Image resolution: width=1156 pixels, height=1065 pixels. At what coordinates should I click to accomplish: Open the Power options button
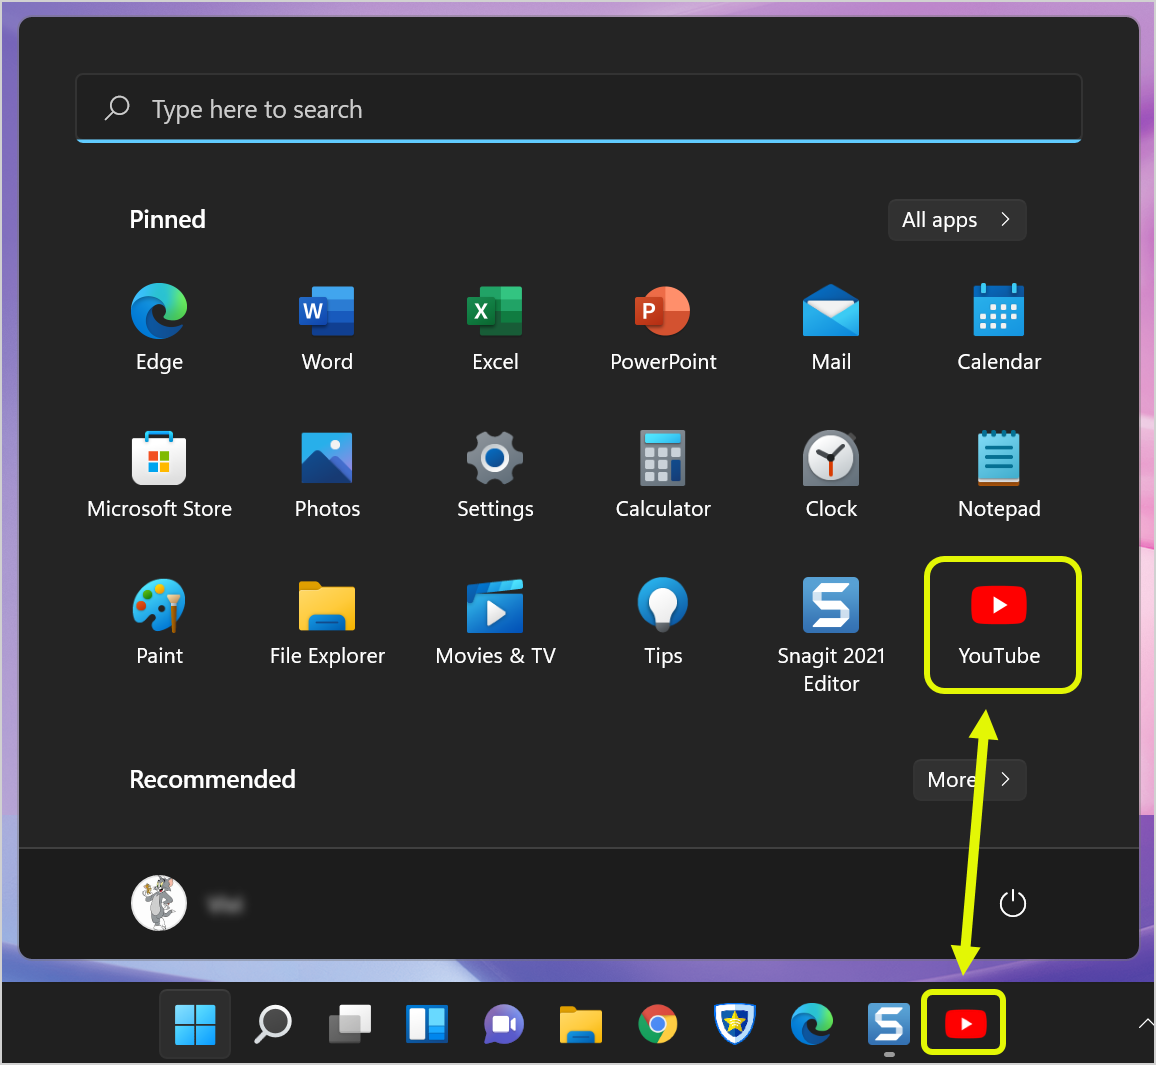(x=1012, y=904)
